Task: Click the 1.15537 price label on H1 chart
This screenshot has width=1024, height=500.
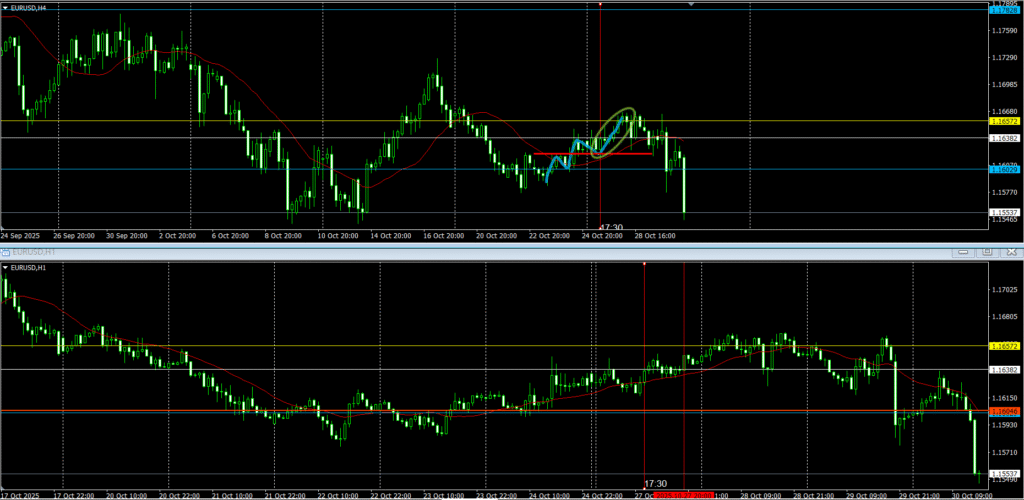Action: point(1005,473)
